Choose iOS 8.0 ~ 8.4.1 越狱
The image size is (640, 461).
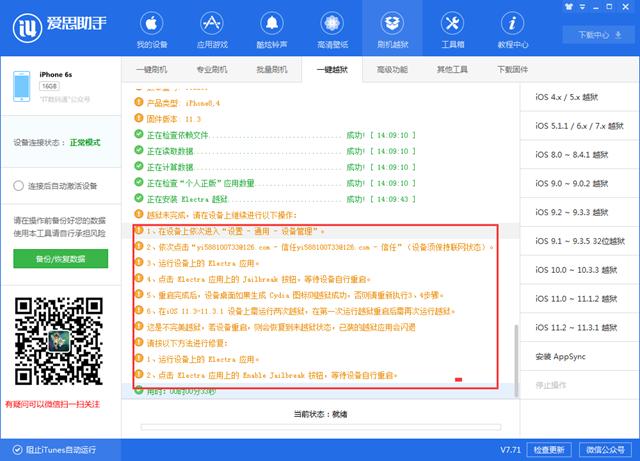coord(580,154)
